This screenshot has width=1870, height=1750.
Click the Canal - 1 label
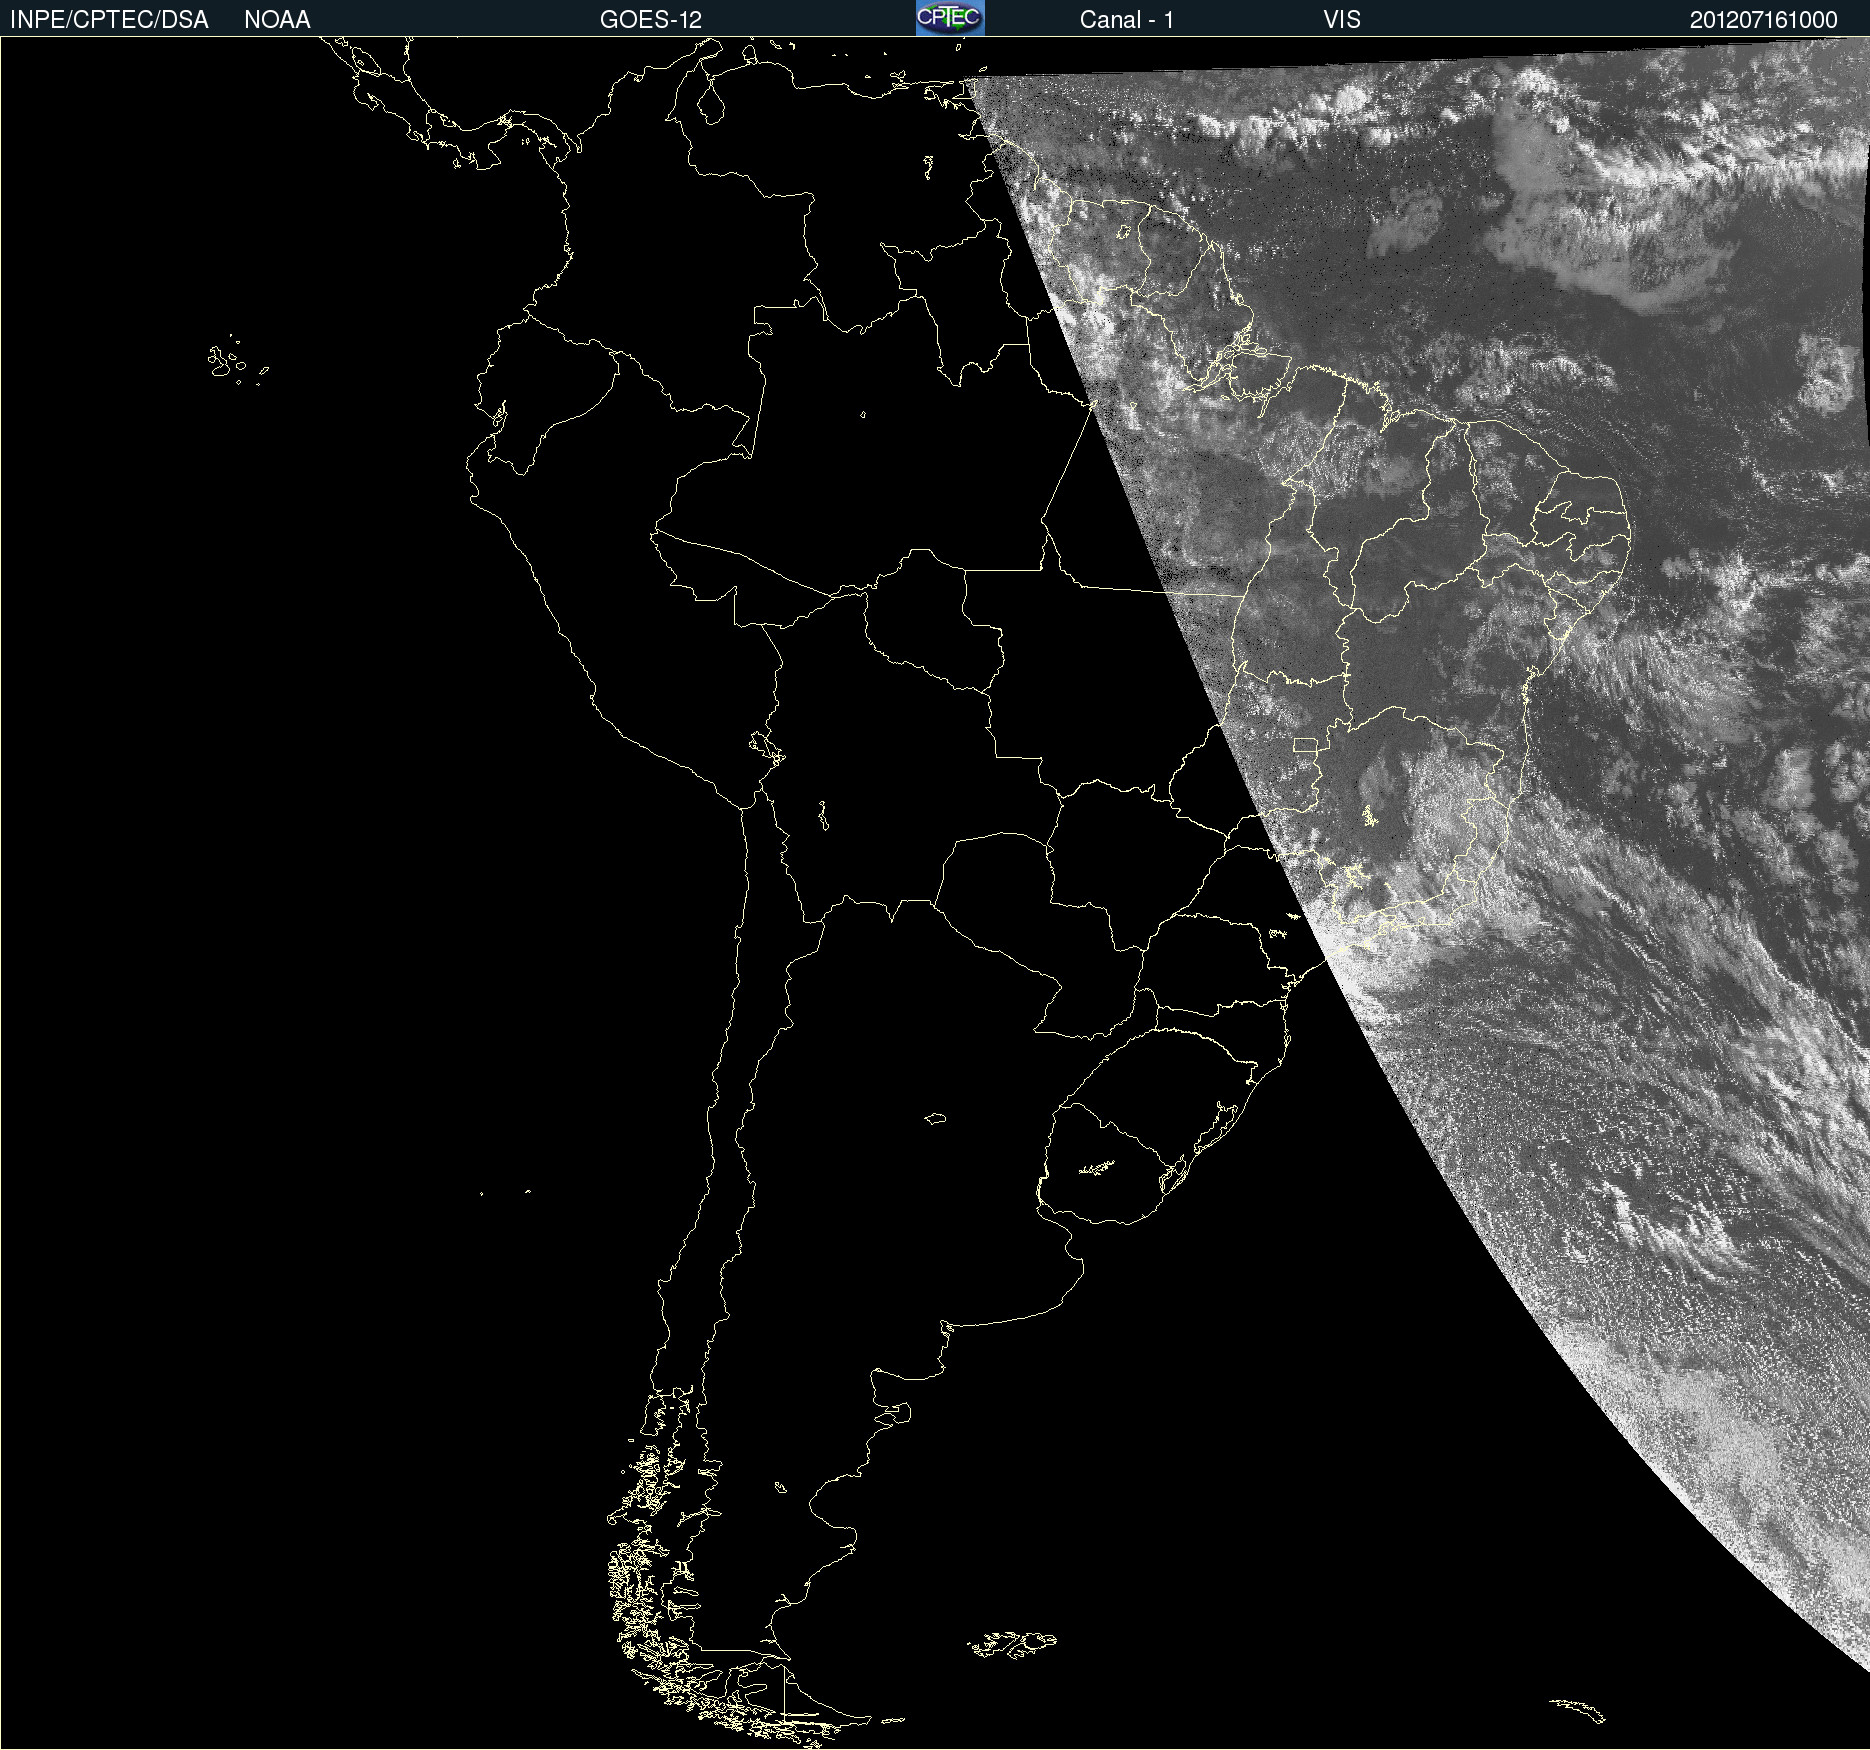[1127, 20]
